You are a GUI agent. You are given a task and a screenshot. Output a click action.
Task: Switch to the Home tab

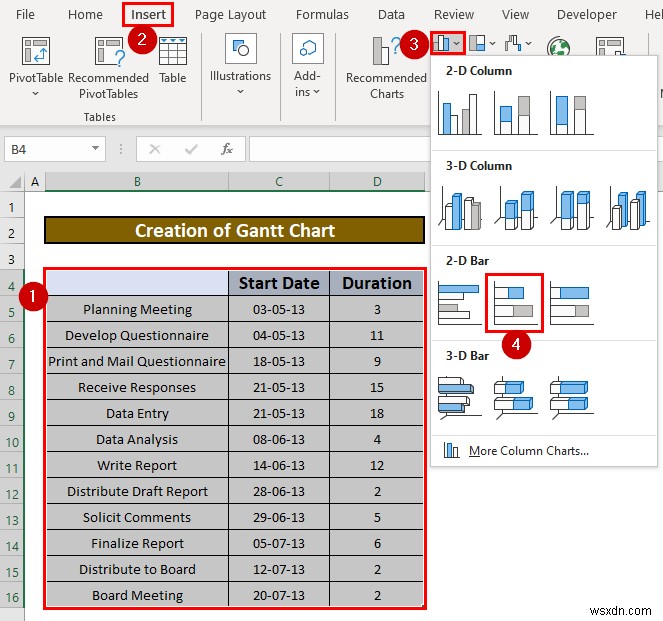pyautogui.click(x=85, y=15)
